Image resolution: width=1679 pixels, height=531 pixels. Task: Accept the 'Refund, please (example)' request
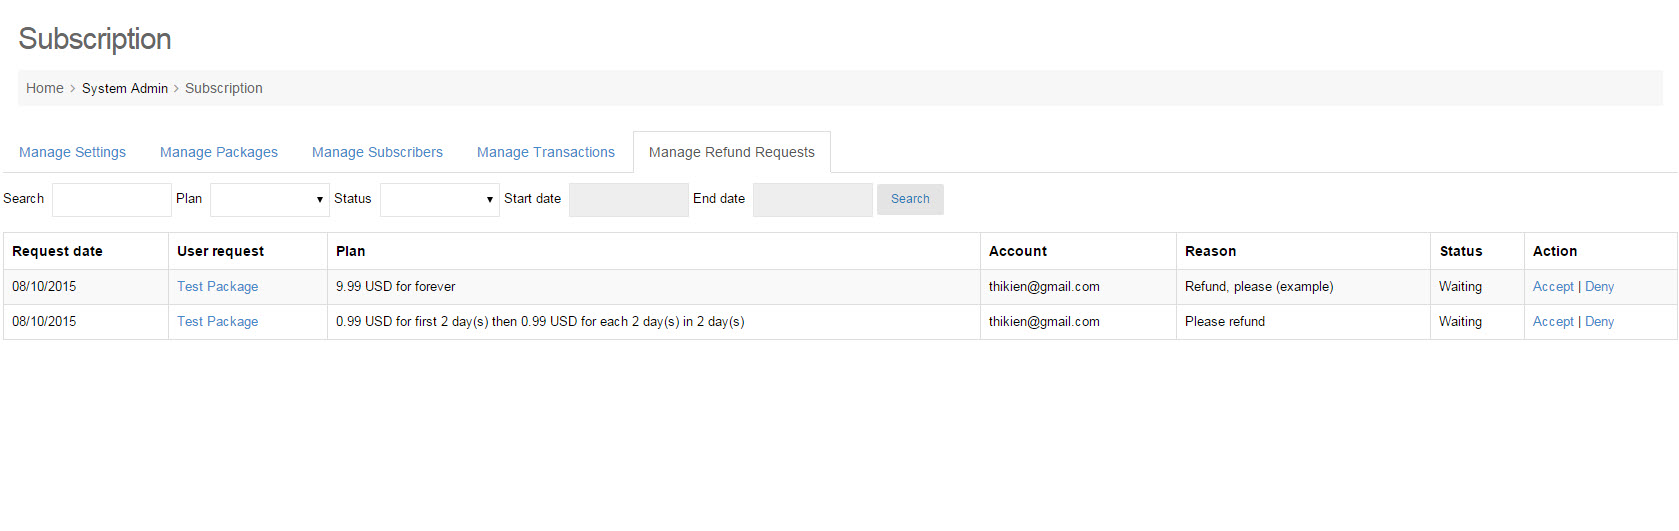tap(1552, 286)
